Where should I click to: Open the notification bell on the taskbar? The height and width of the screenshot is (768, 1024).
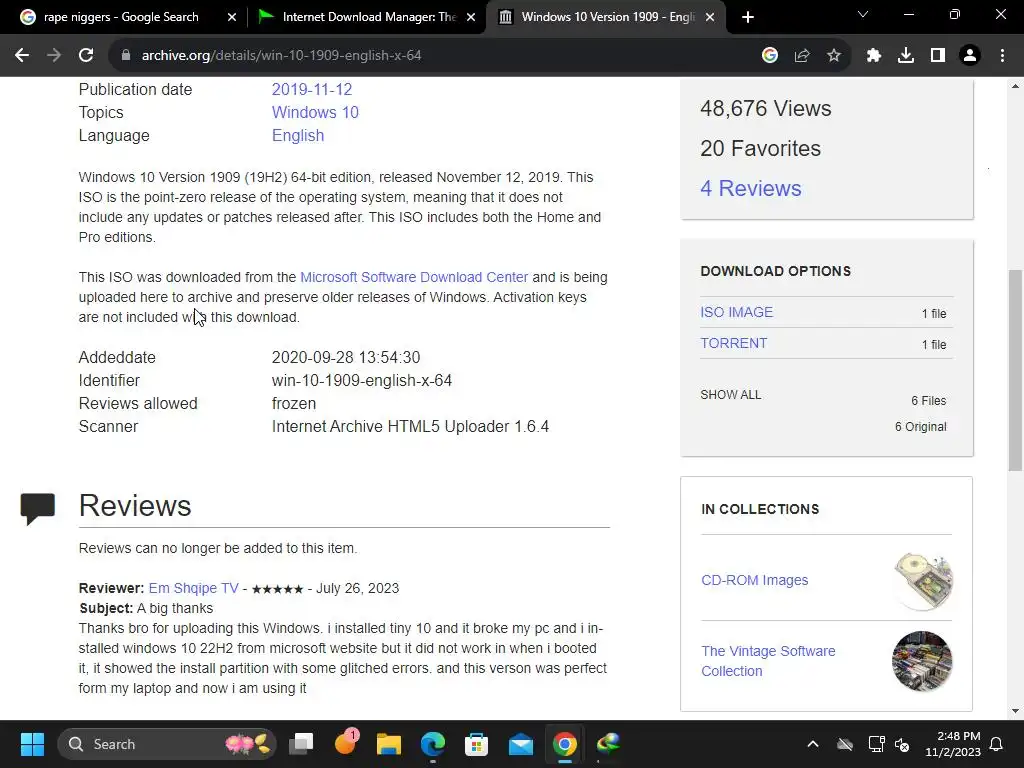(997, 744)
